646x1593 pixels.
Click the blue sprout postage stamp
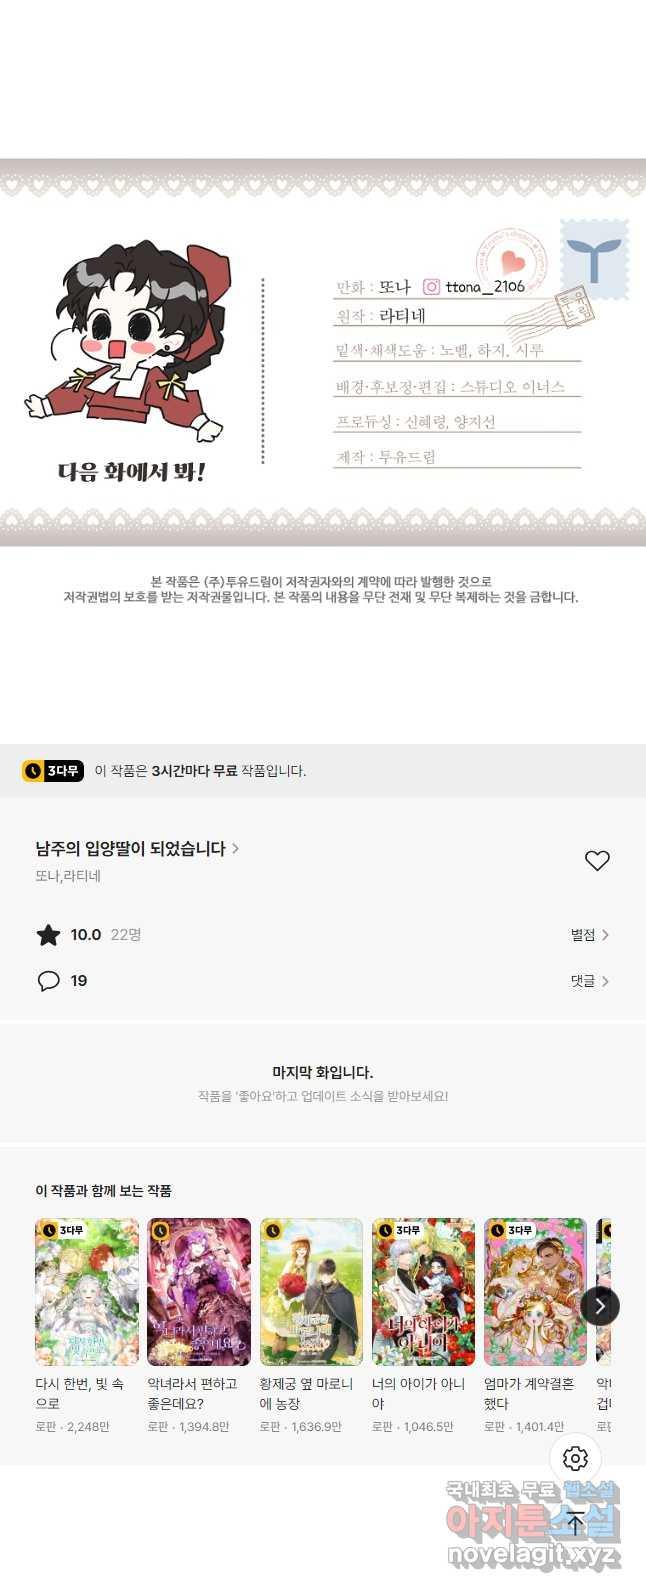[x=595, y=259]
